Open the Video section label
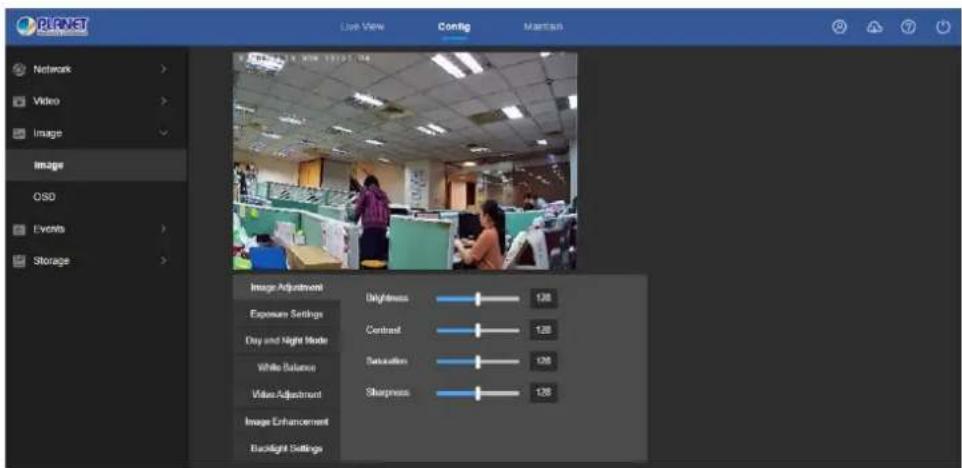 pyautogui.click(x=46, y=101)
